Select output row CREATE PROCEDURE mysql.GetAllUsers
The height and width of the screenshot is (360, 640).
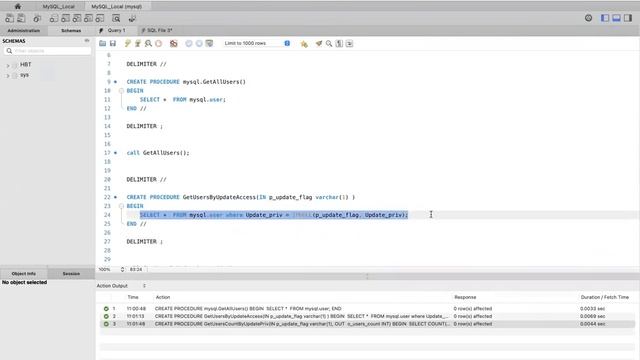(x=367, y=309)
